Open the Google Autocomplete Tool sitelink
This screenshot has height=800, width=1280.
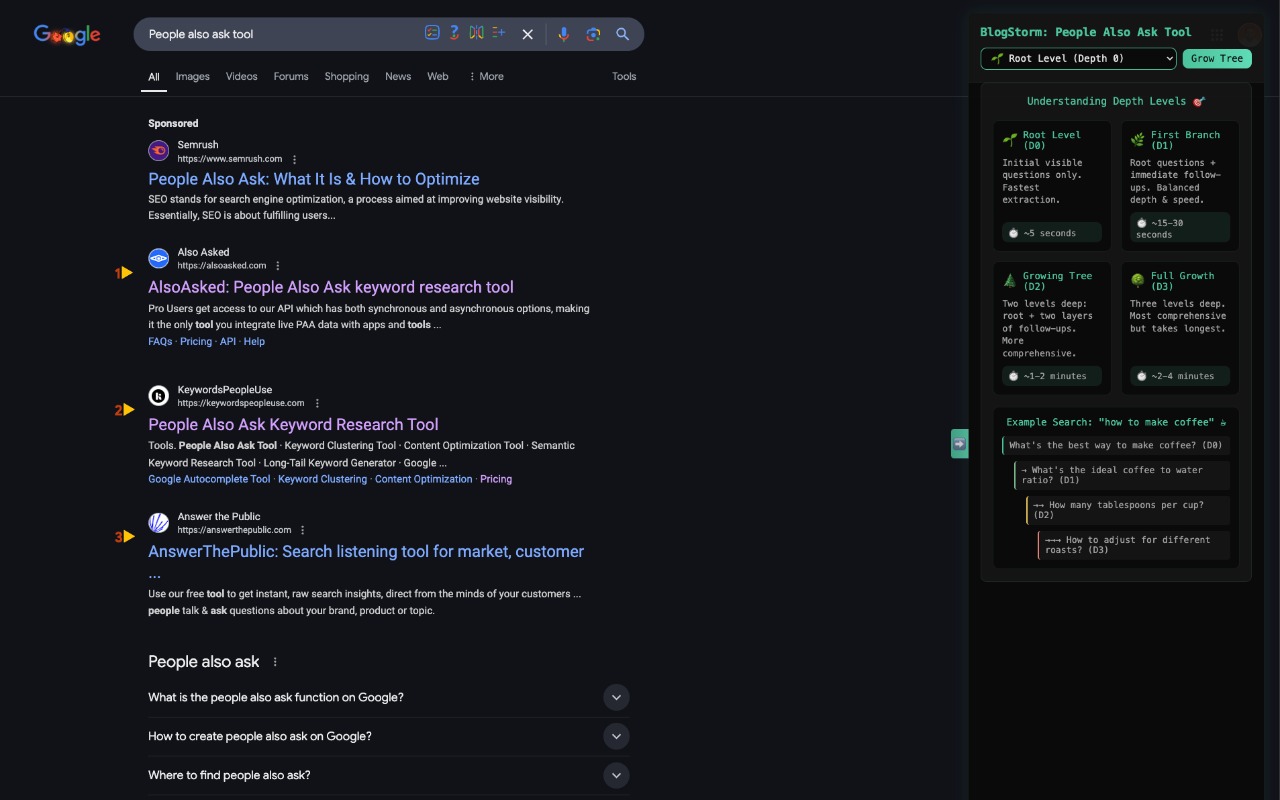click(x=209, y=479)
